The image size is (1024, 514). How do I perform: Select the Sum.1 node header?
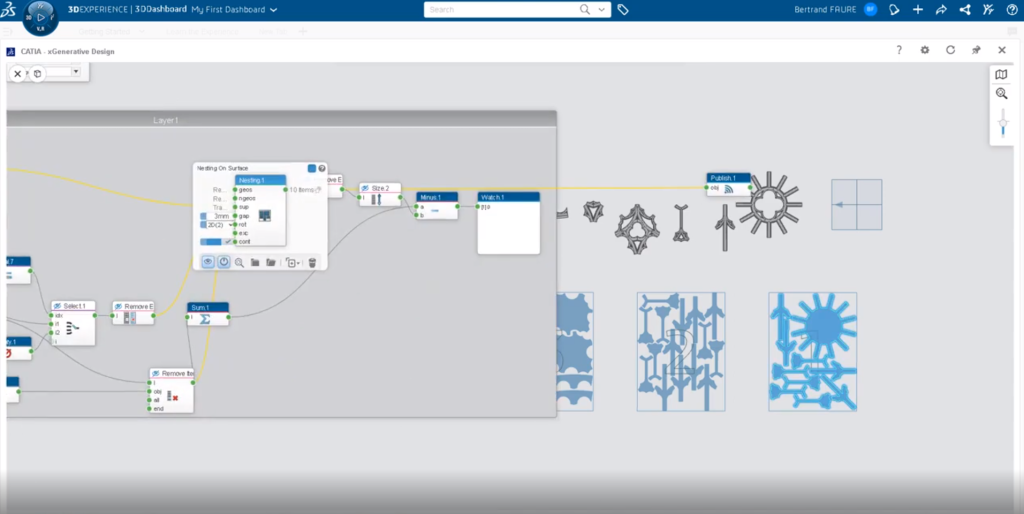(208, 307)
